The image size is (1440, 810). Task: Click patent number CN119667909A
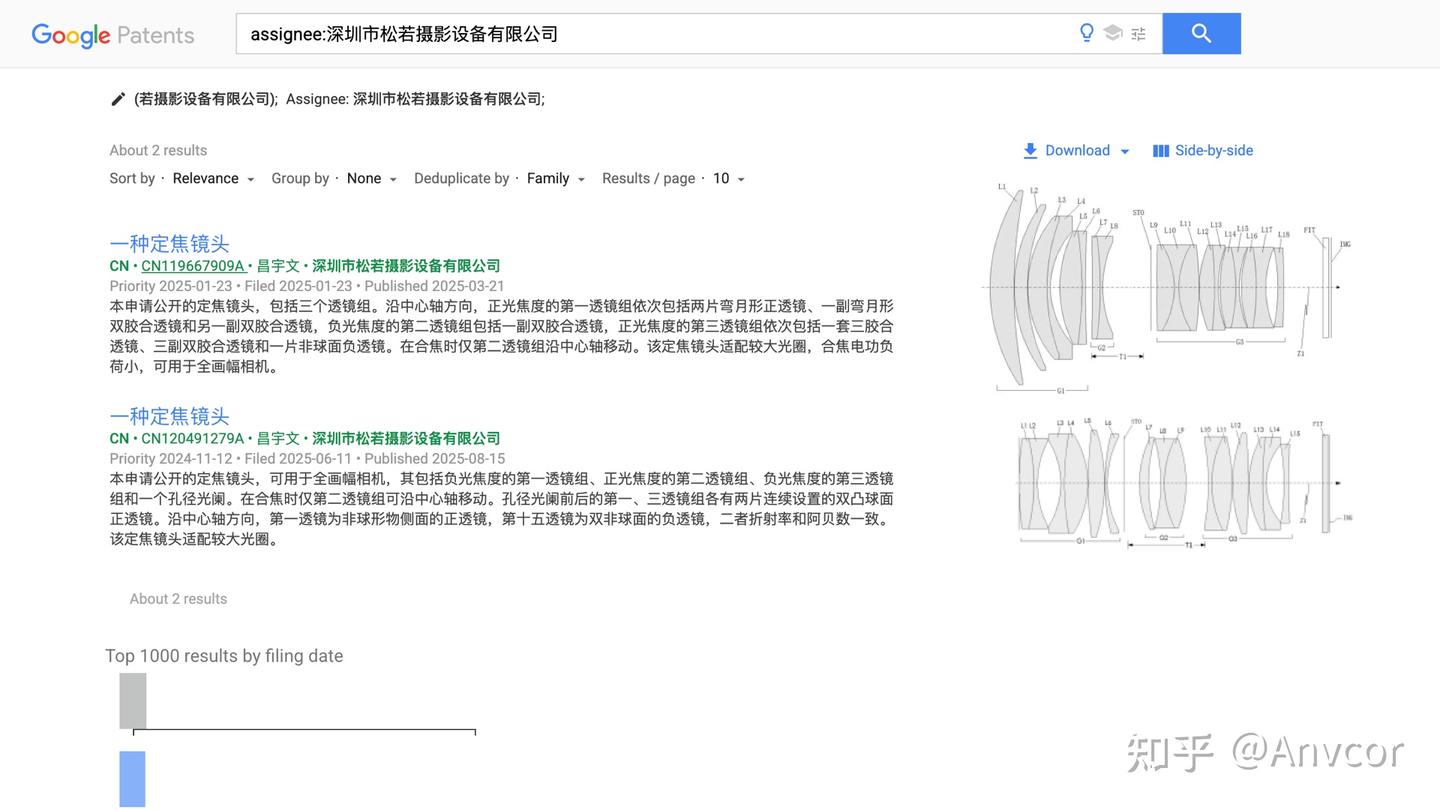193,266
